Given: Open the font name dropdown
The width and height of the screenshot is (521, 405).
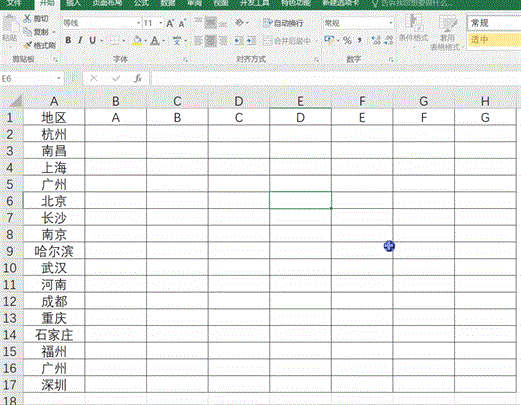Looking at the screenshot, I should point(138,23).
